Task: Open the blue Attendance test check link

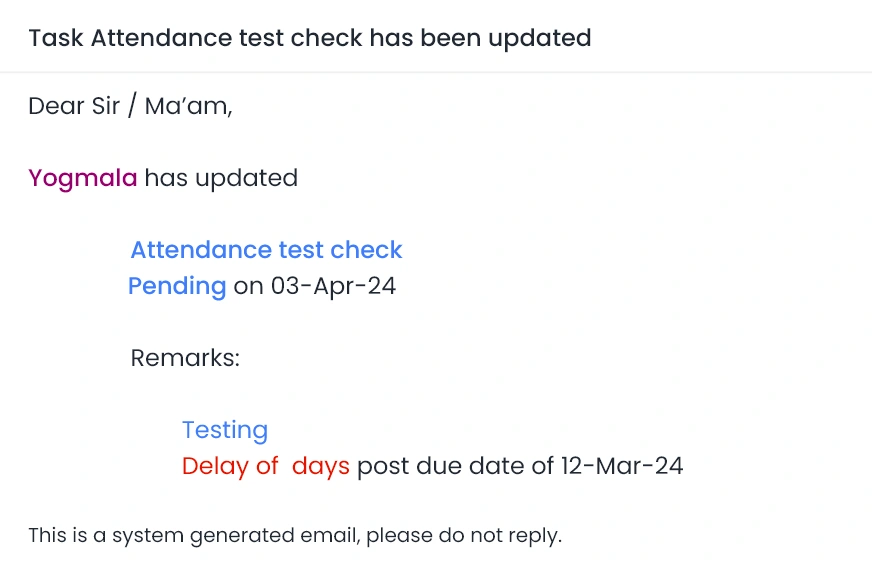Action: [x=266, y=250]
